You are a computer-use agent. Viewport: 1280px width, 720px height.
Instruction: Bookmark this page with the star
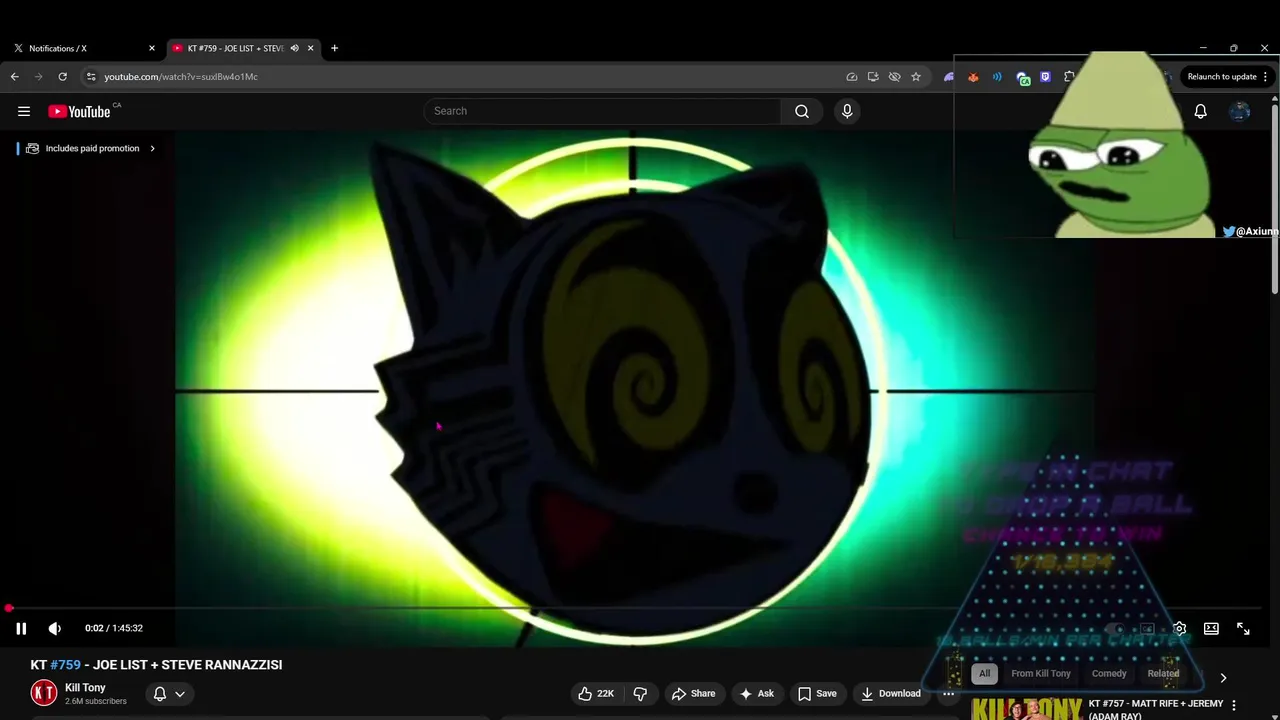tap(916, 76)
